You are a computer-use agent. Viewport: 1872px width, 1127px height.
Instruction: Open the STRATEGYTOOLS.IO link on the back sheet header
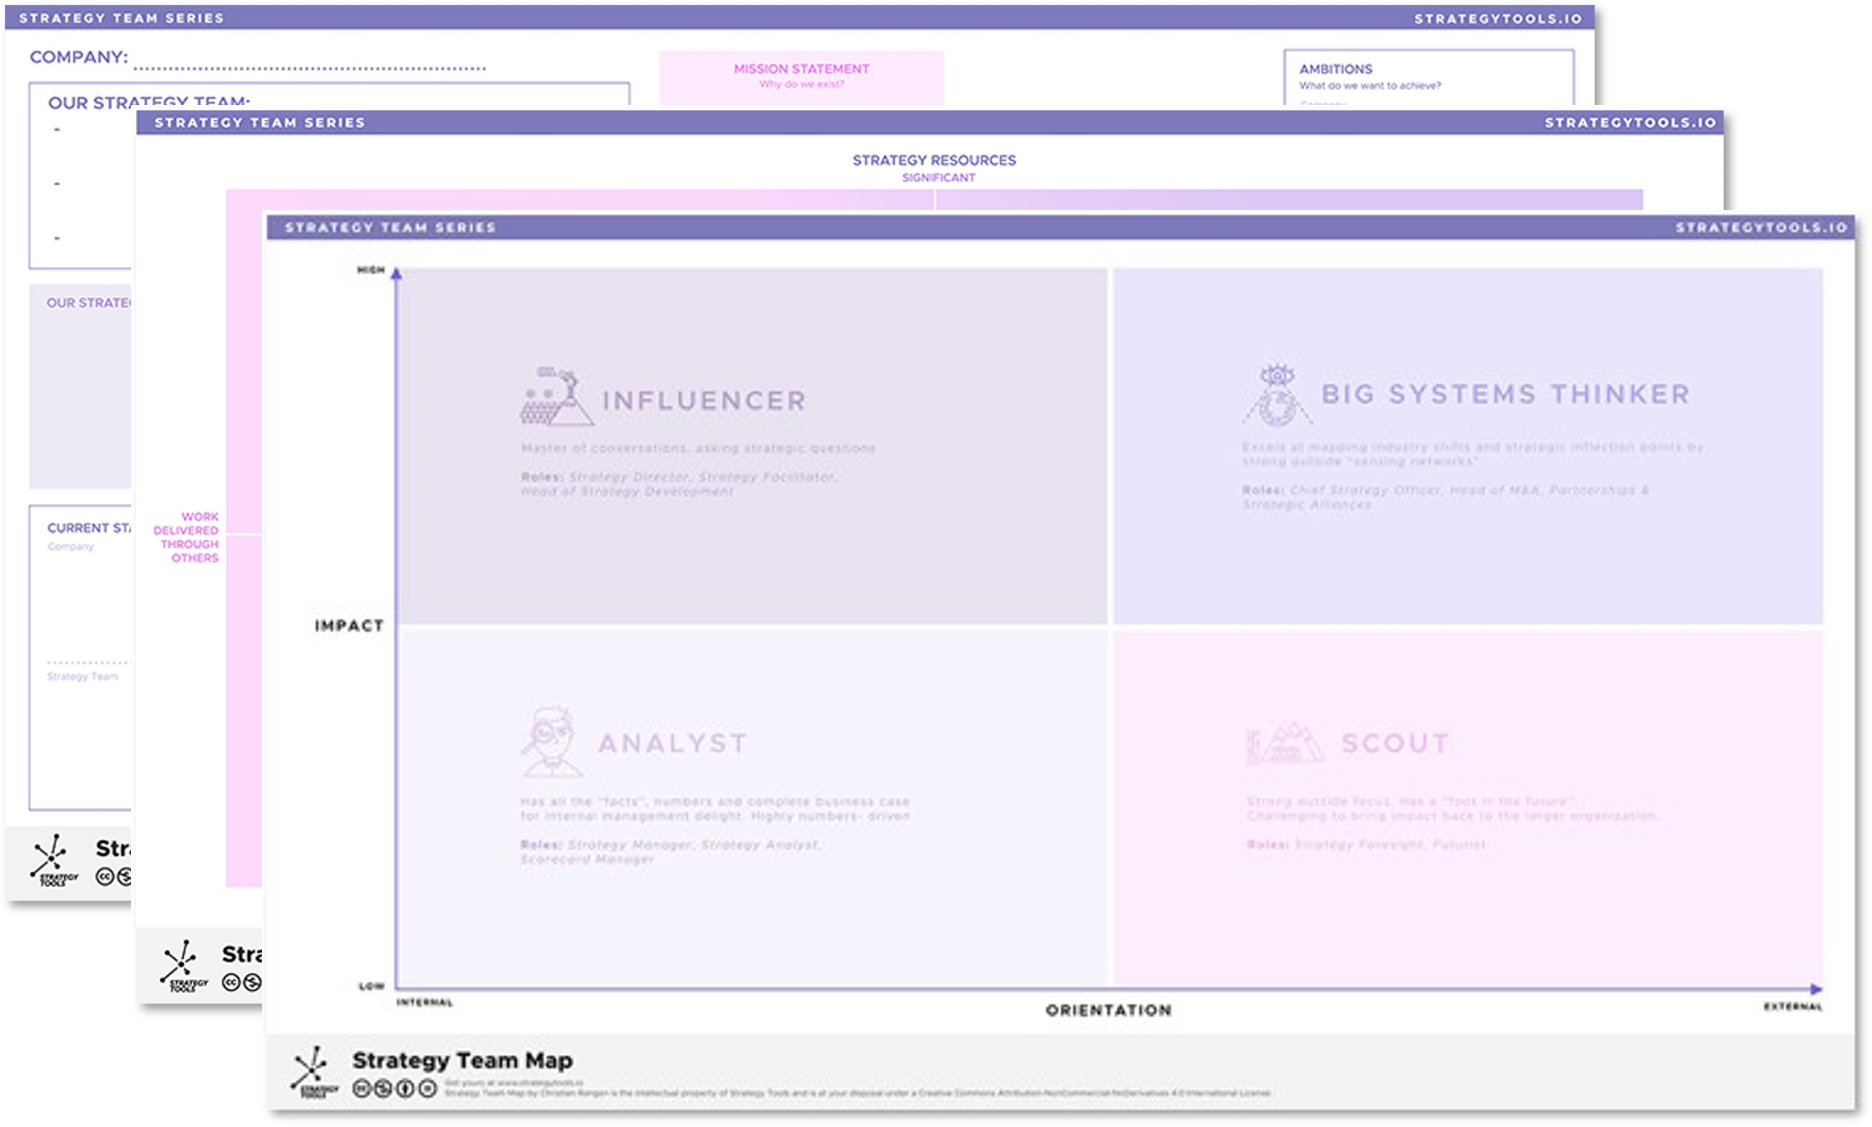coord(1497,19)
